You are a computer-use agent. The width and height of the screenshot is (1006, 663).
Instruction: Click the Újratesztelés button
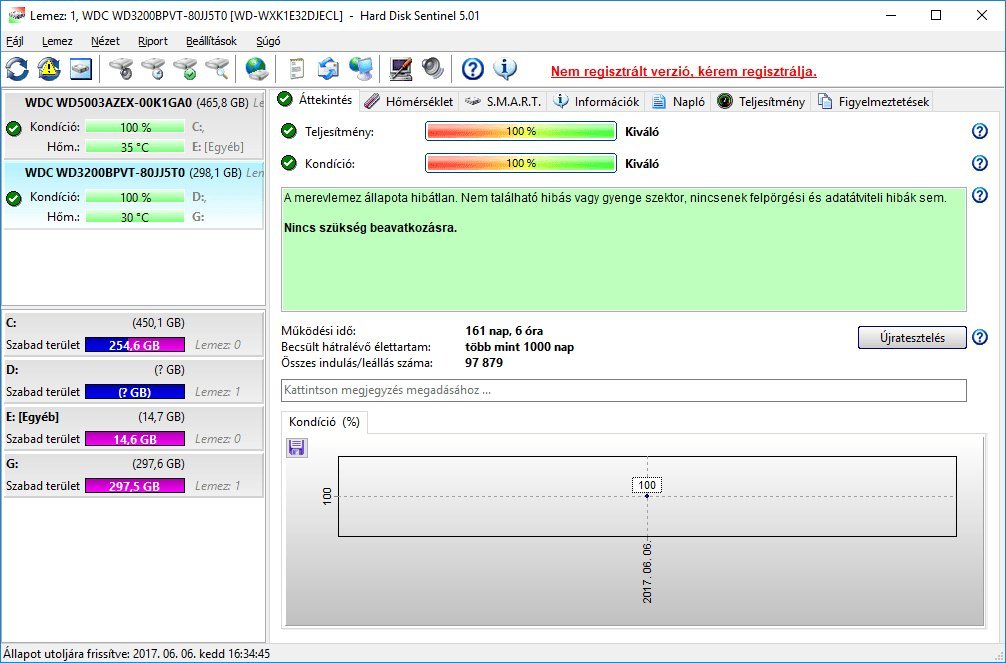click(912, 338)
